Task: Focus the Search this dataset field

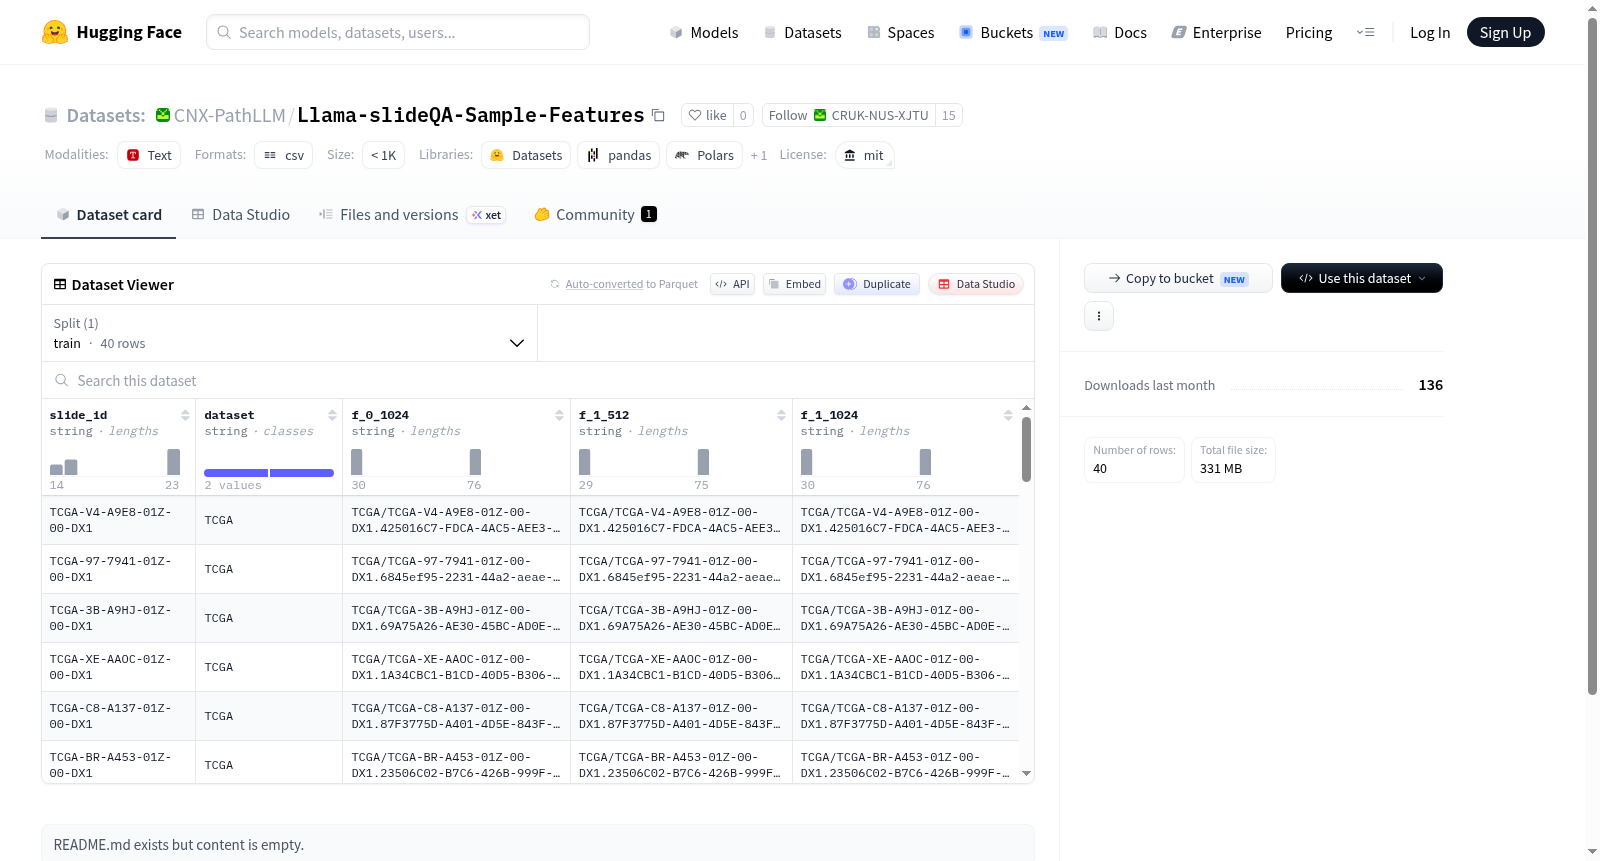Action: (x=538, y=381)
